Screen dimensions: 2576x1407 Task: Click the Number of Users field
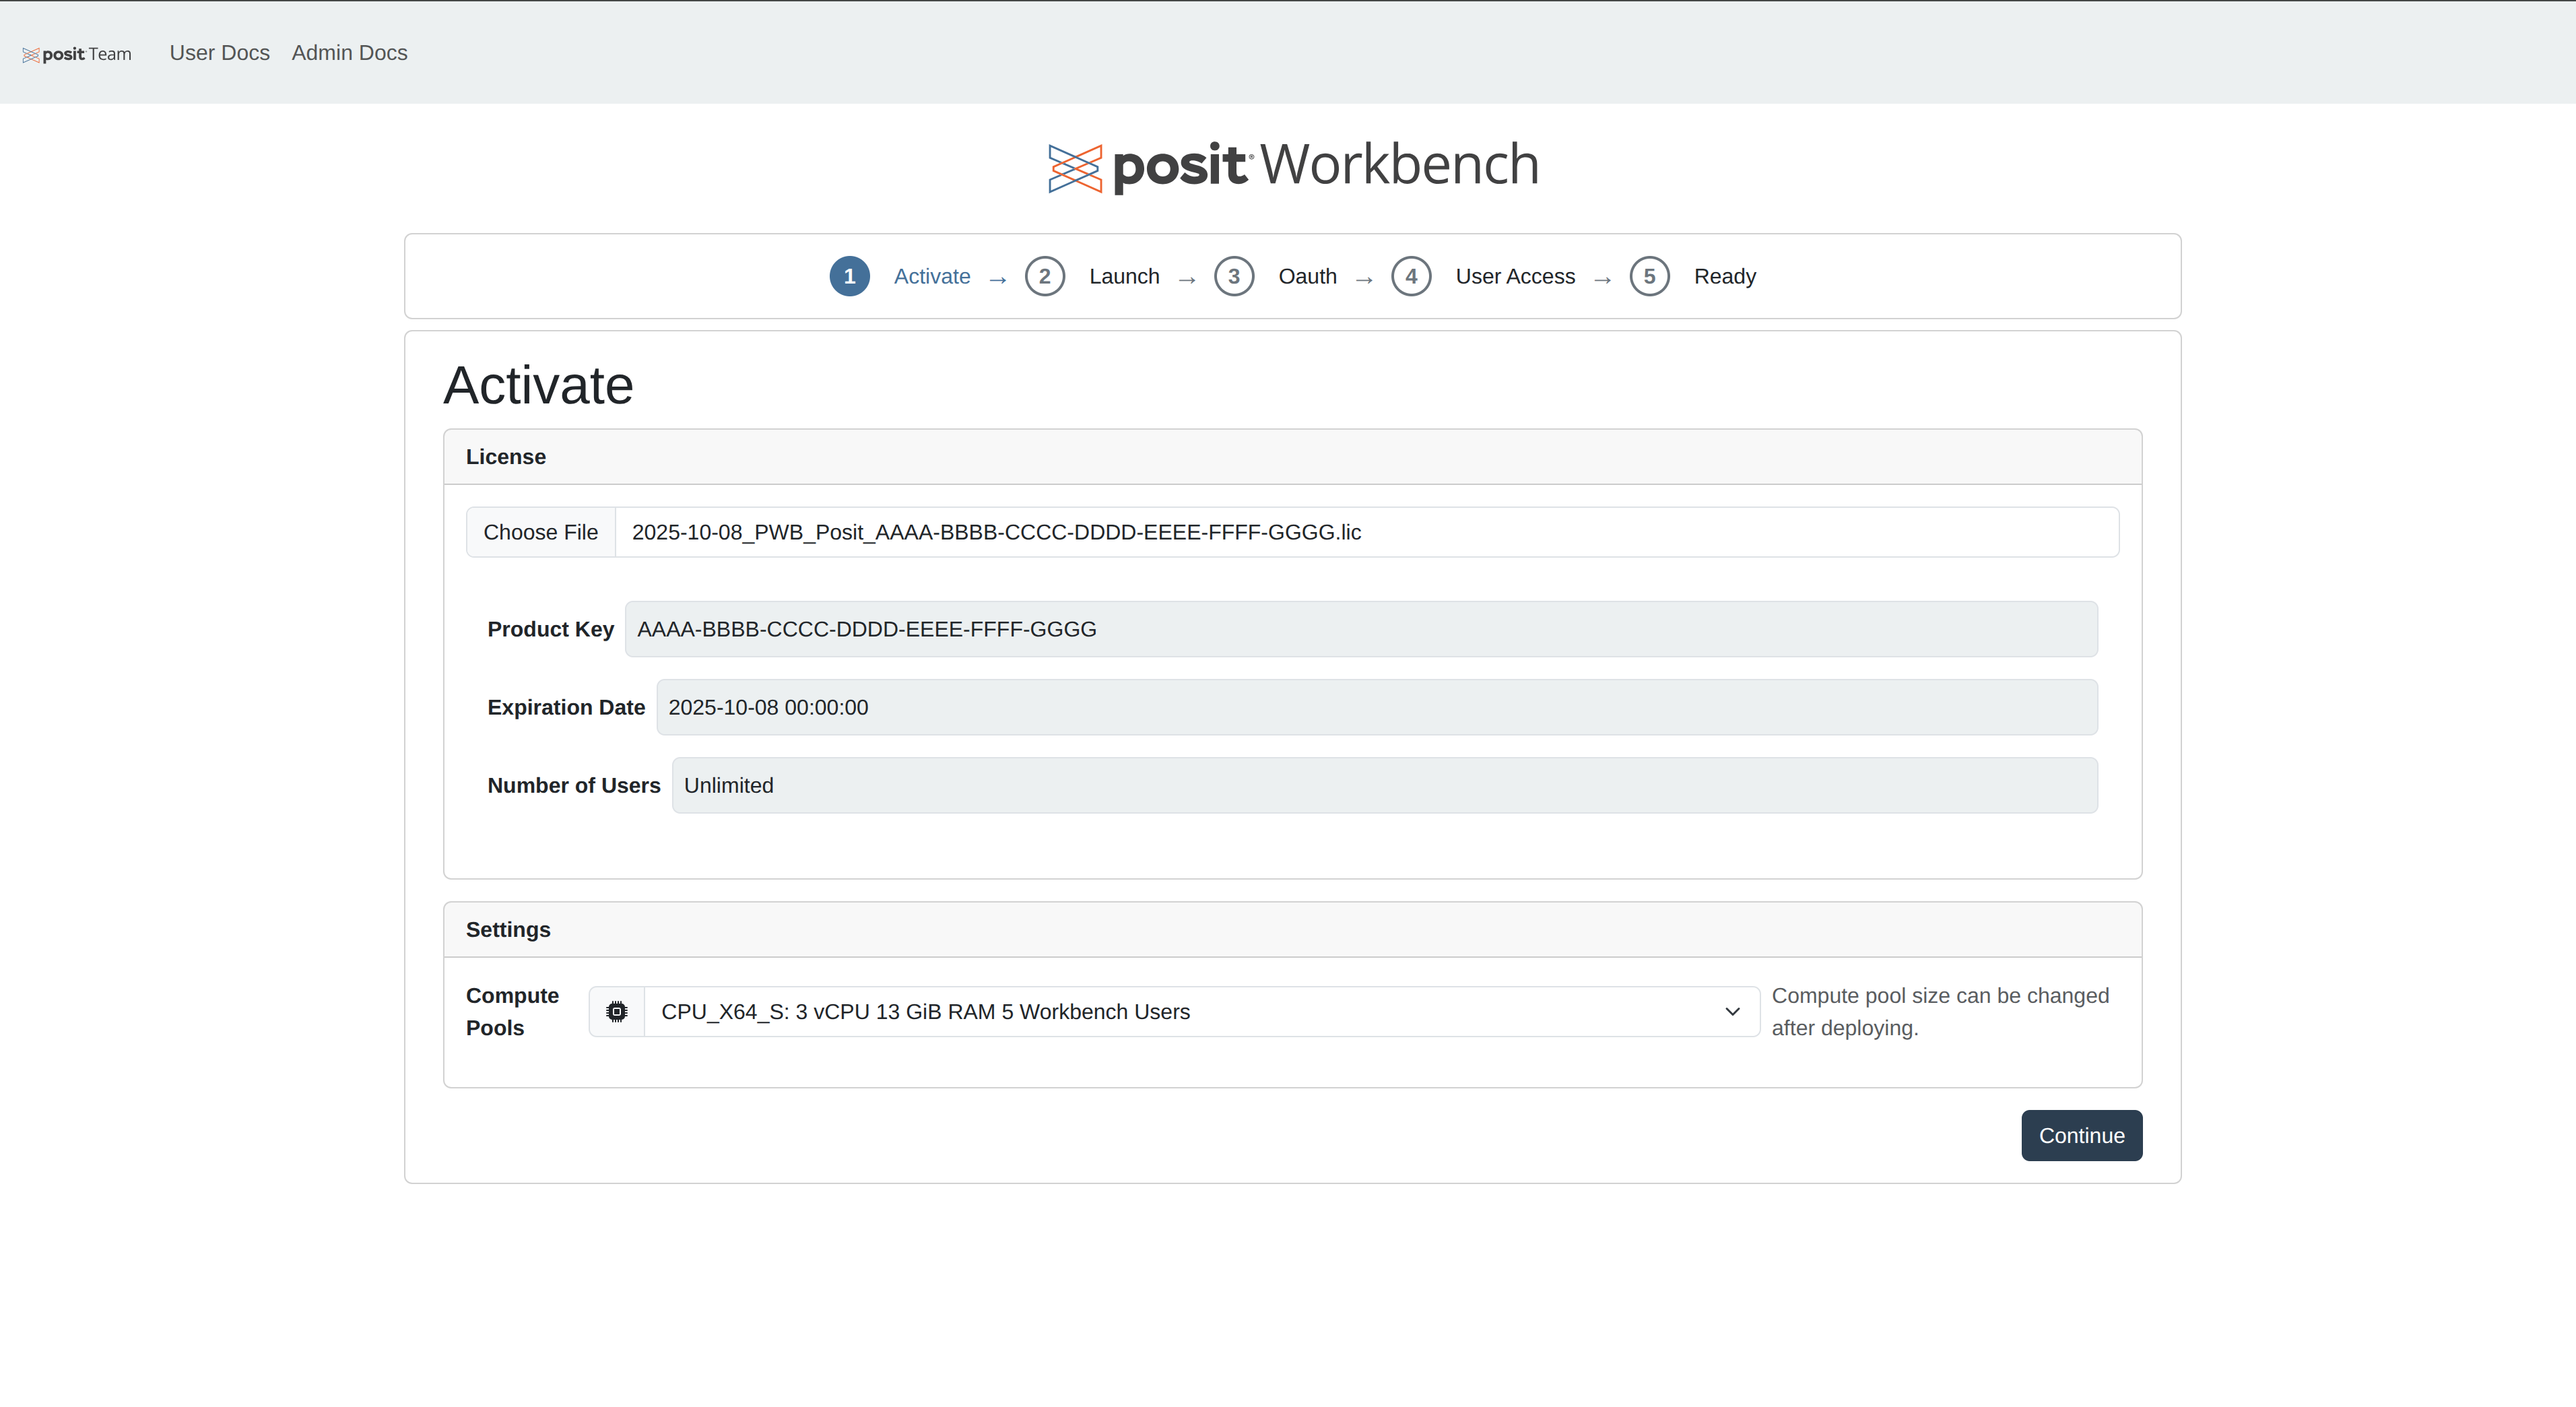click(1385, 786)
